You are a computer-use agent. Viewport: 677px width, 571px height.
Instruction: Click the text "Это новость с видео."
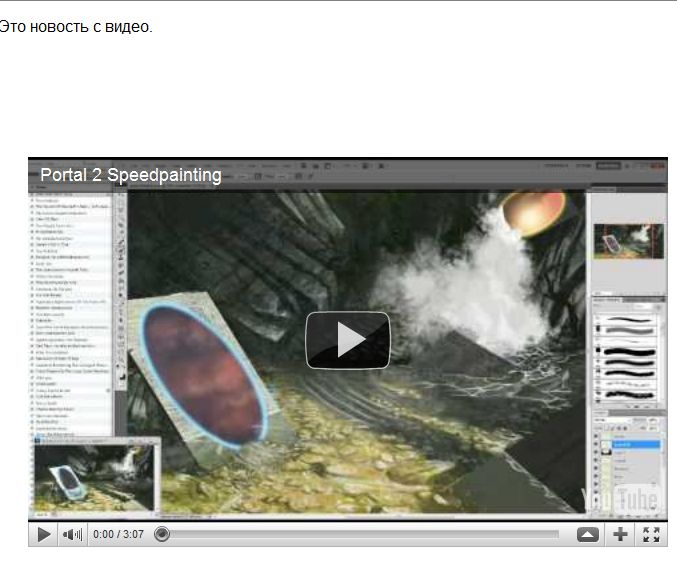(x=76, y=27)
